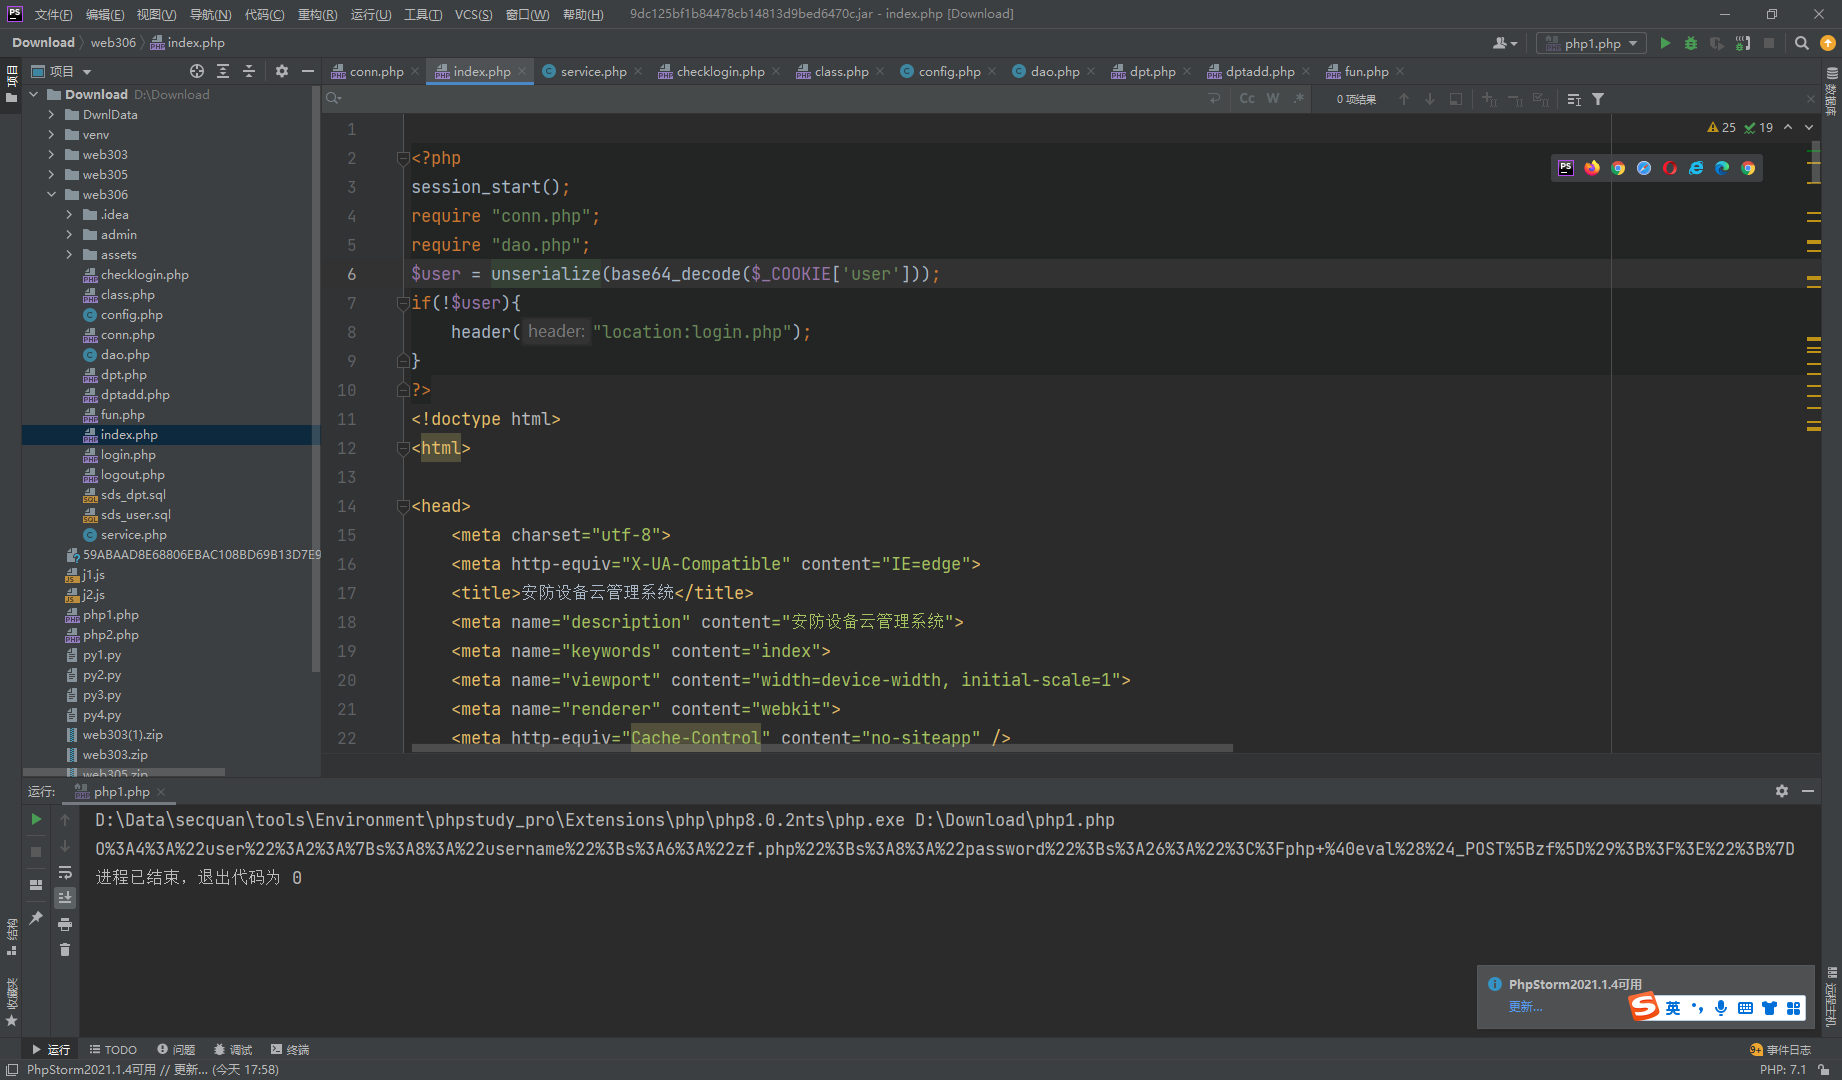The height and width of the screenshot is (1080, 1842).
Task: Run php1.php with the green toolbar Run button
Action: tap(1665, 43)
